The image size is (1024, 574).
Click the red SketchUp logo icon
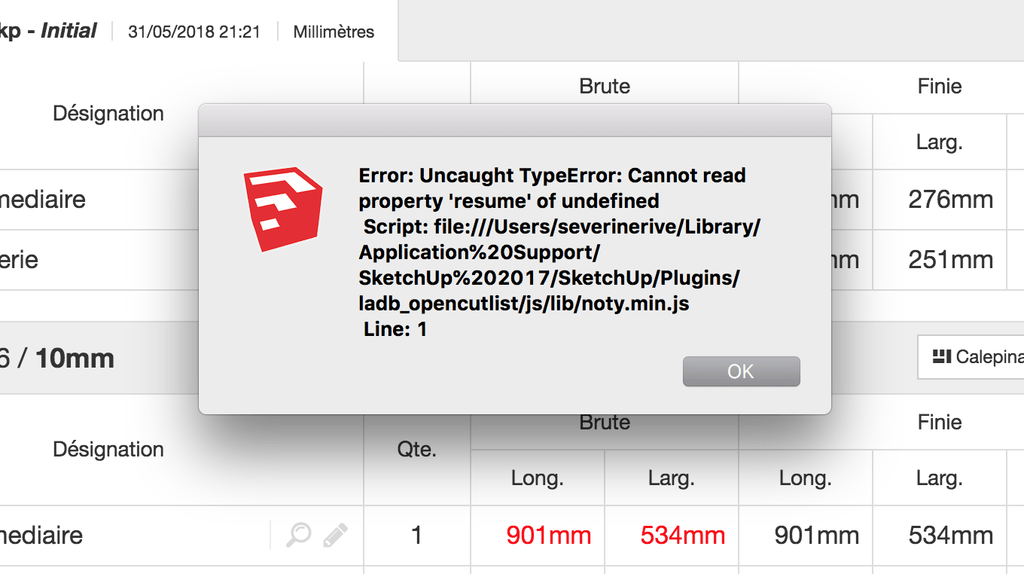click(283, 209)
